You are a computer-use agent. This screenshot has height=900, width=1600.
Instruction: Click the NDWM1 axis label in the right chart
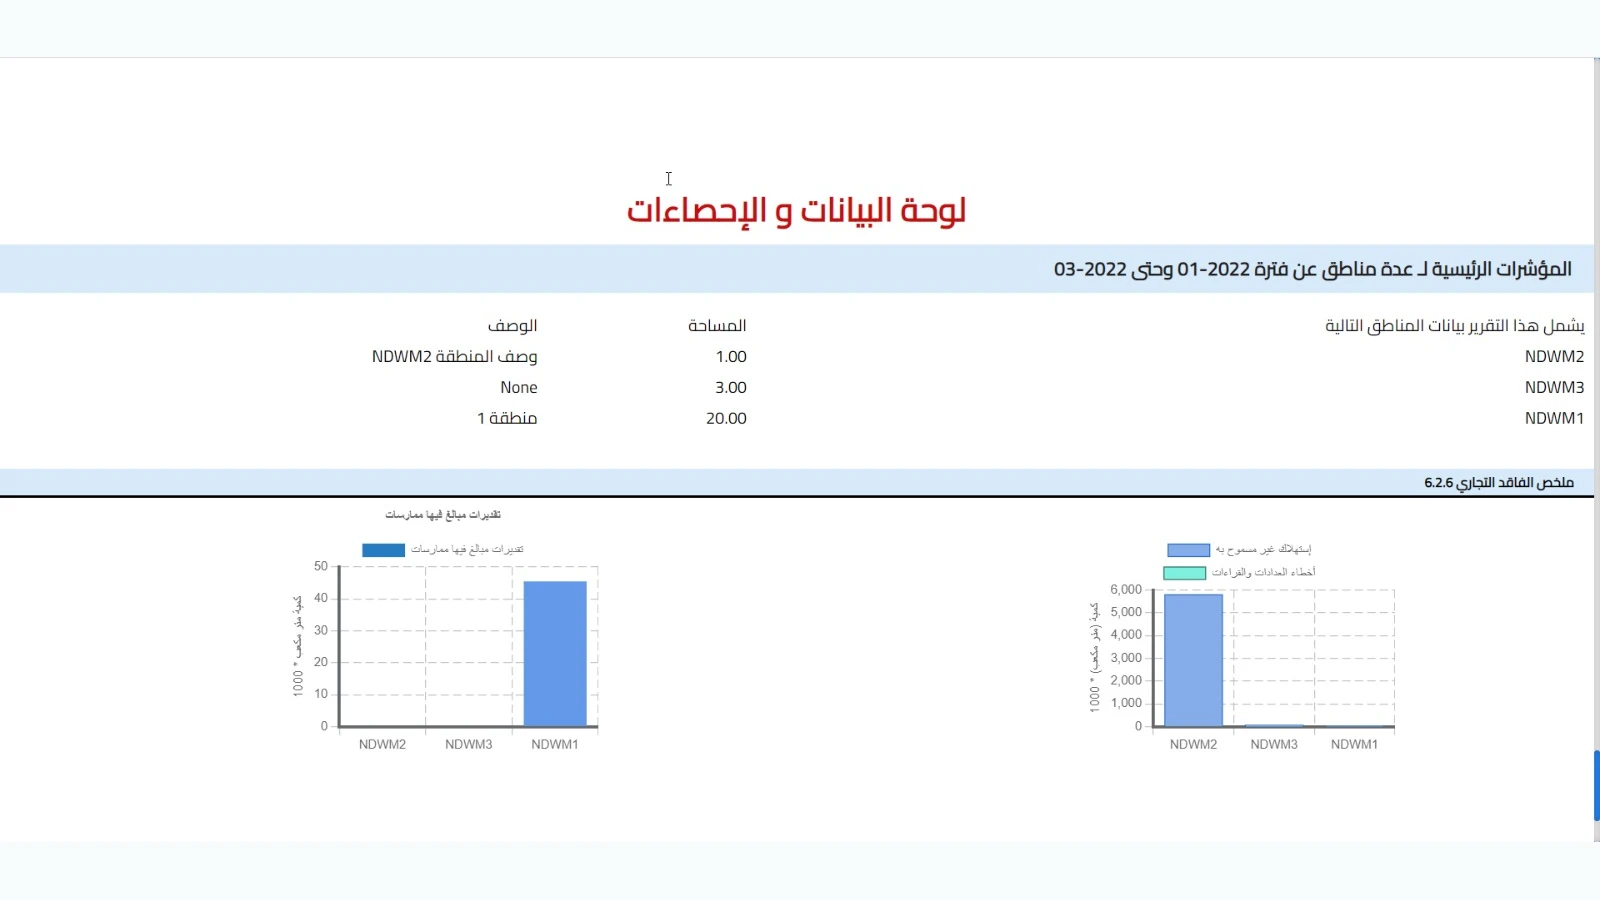tap(1354, 745)
